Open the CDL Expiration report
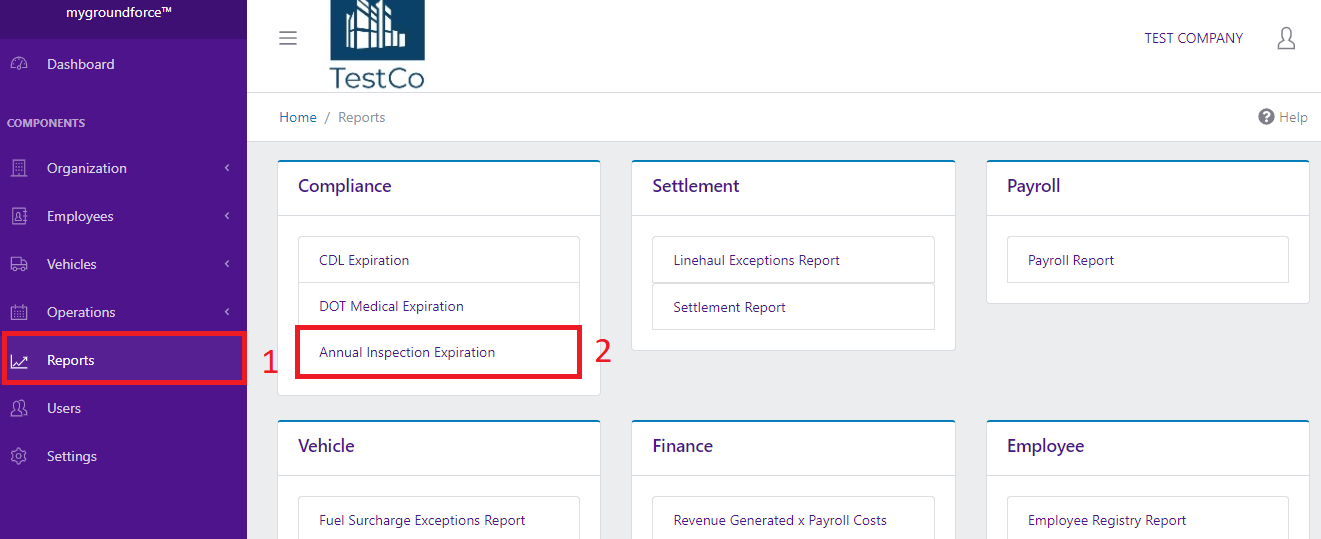Screen dimensions: 1321x539 (x=364, y=260)
